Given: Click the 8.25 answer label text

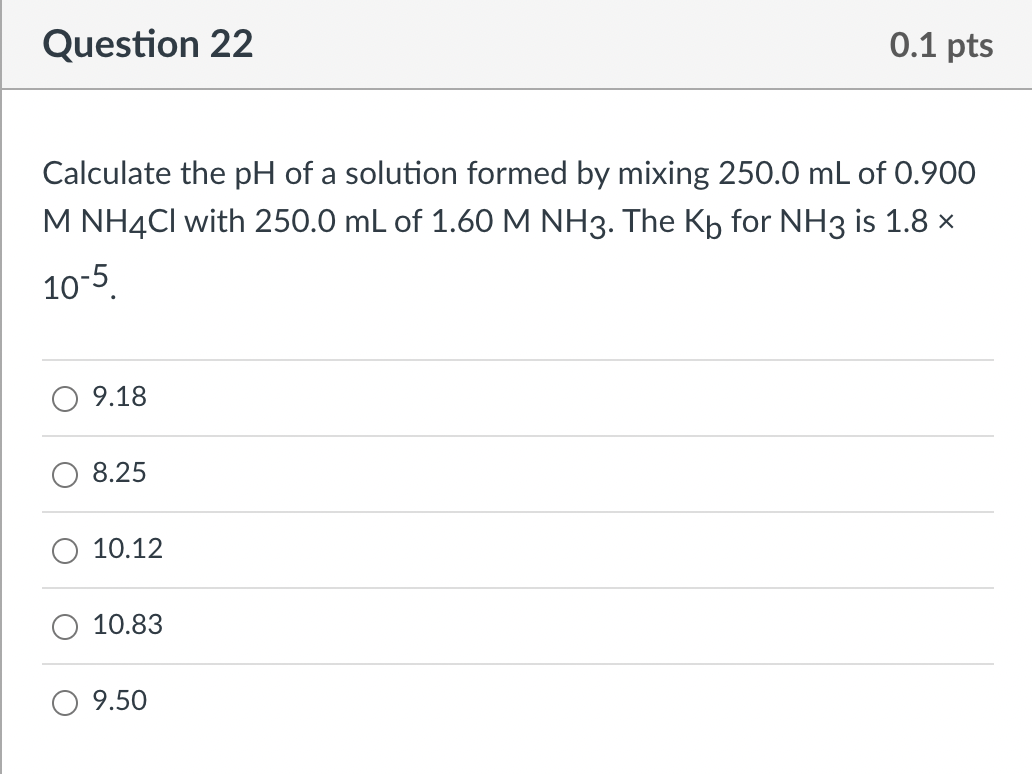Looking at the screenshot, I should pos(119,473).
